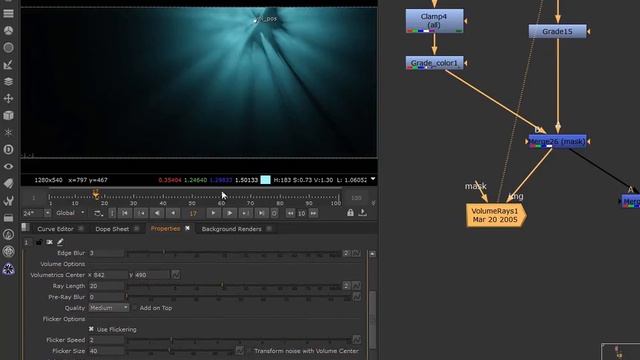Click the viewer lock icon beside the timeline
This screenshot has width=640, height=360.
point(350,213)
